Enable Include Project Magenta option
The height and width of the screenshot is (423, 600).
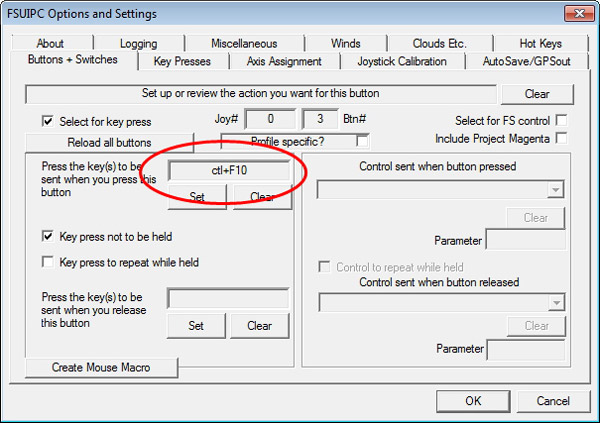click(x=561, y=138)
